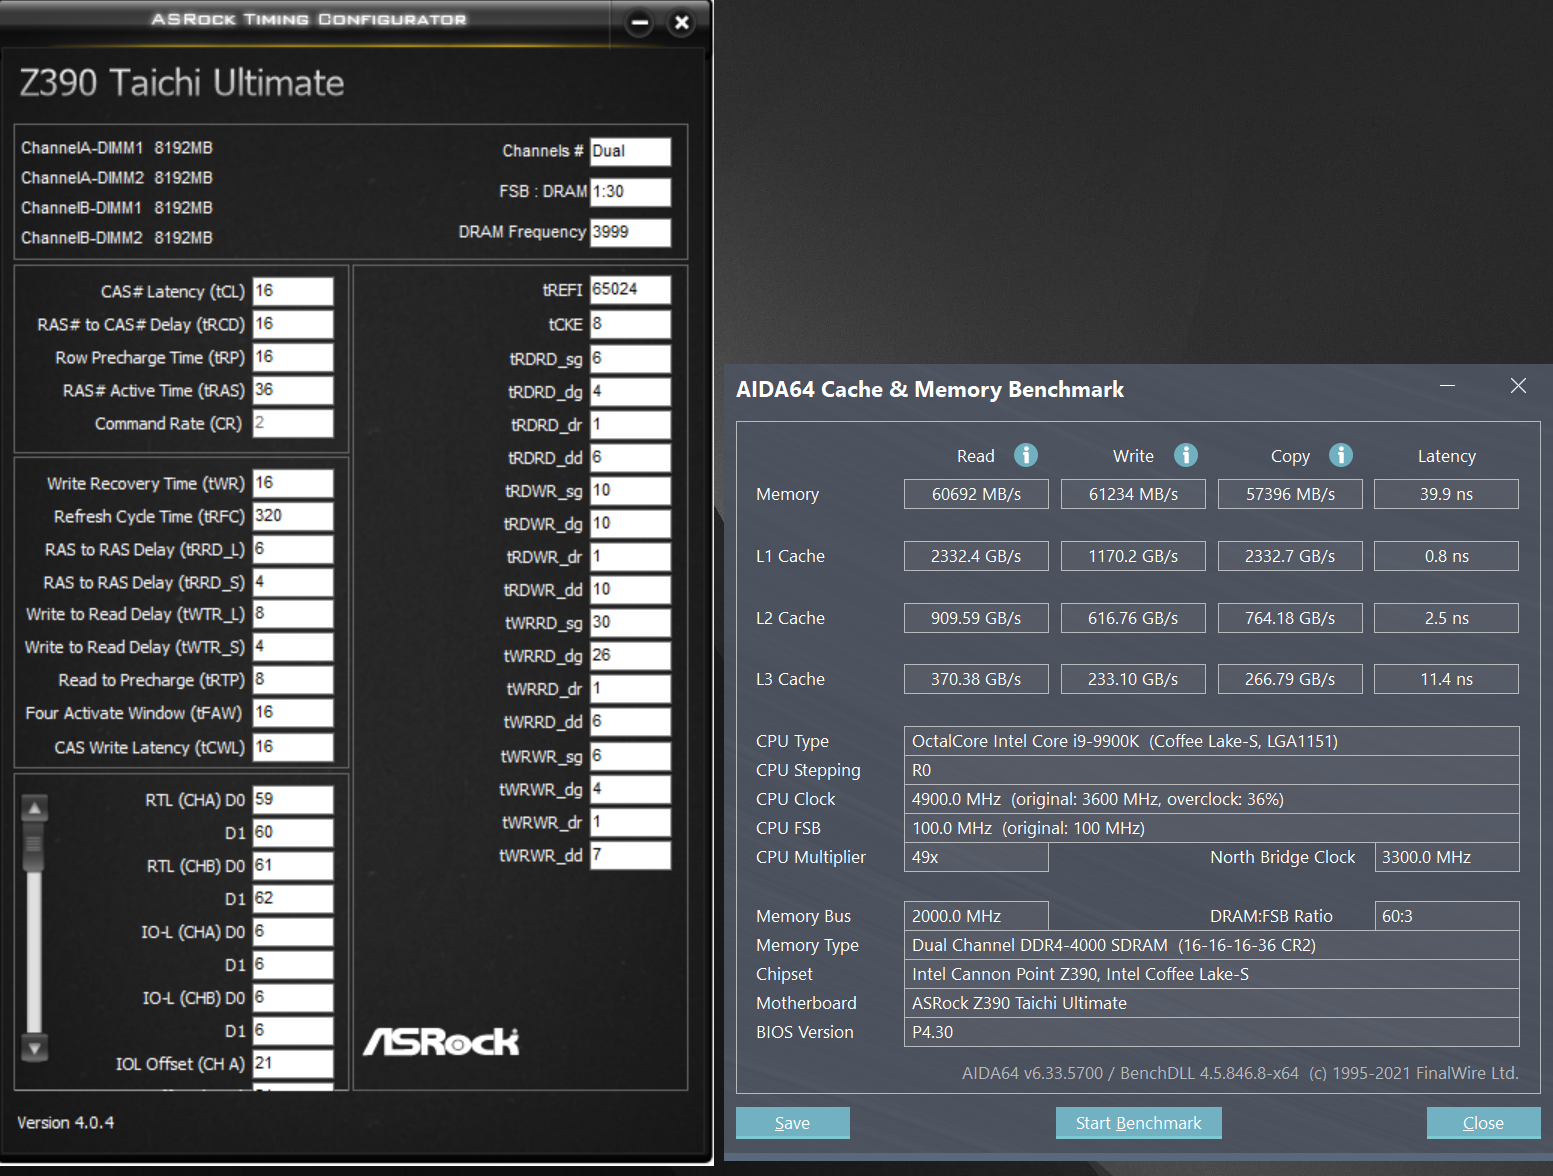This screenshot has height=1176, width=1553.
Task: Minimize the ASRock Timing Configurator window
Action: click(x=640, y=22)
